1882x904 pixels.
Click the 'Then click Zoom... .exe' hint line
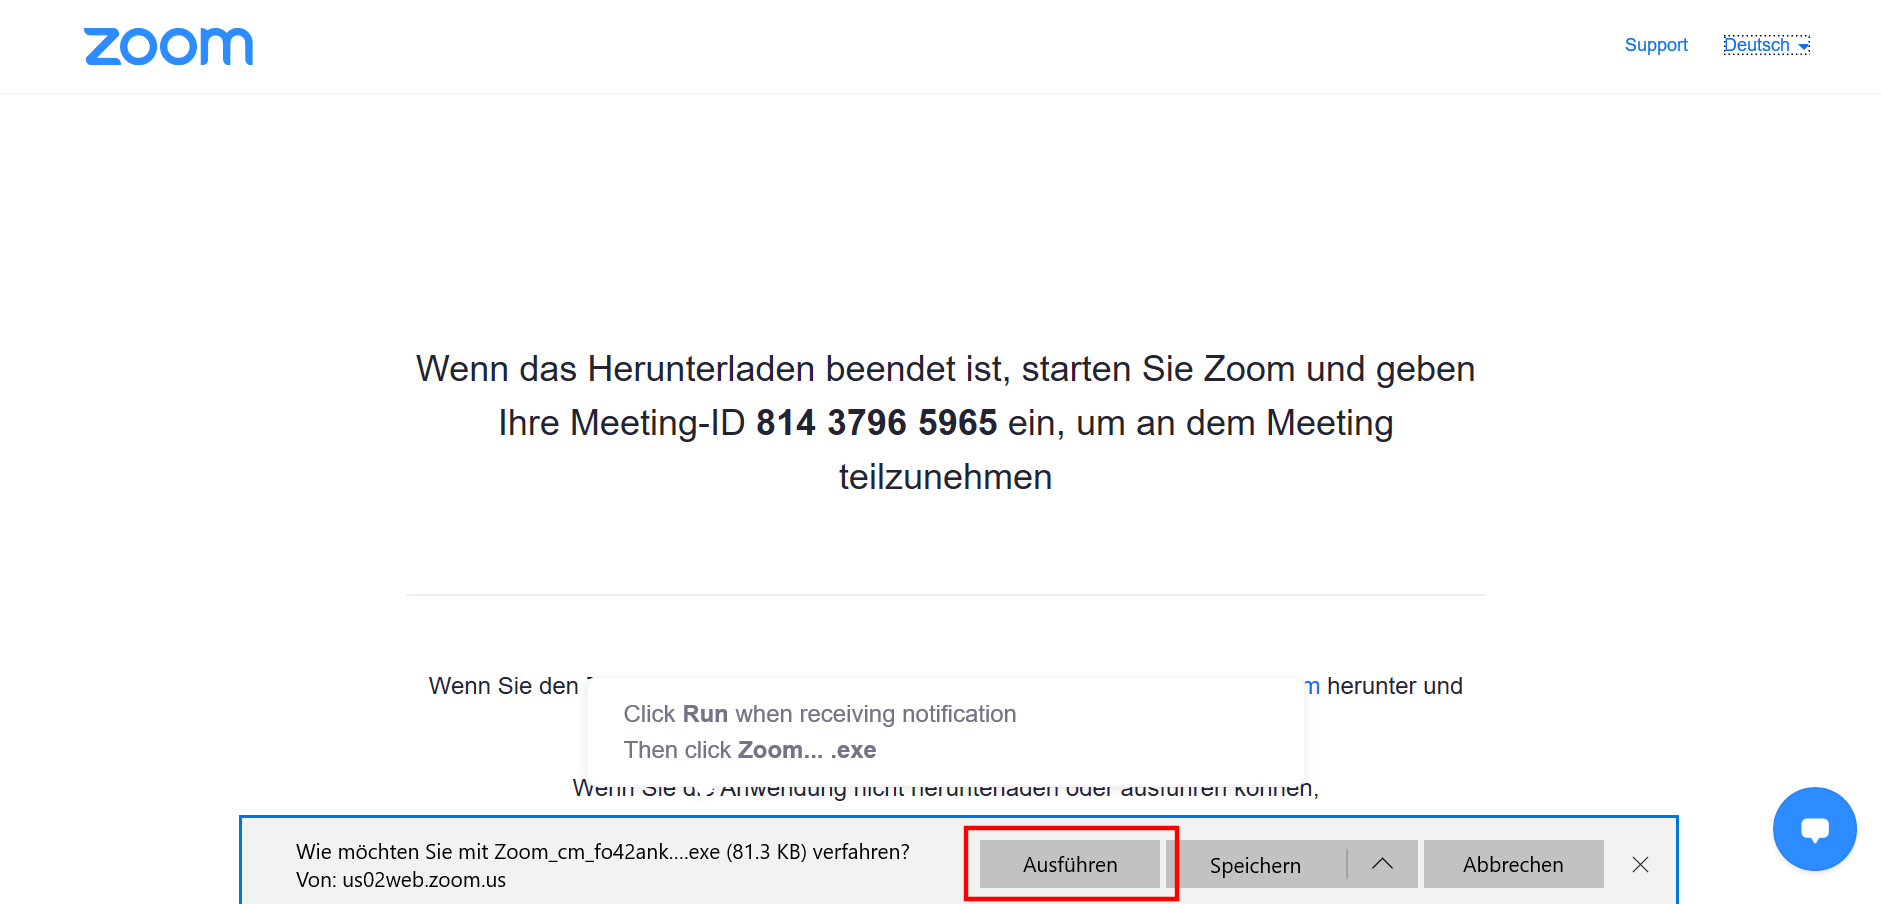pyautogui.click(x=749, y=750)
